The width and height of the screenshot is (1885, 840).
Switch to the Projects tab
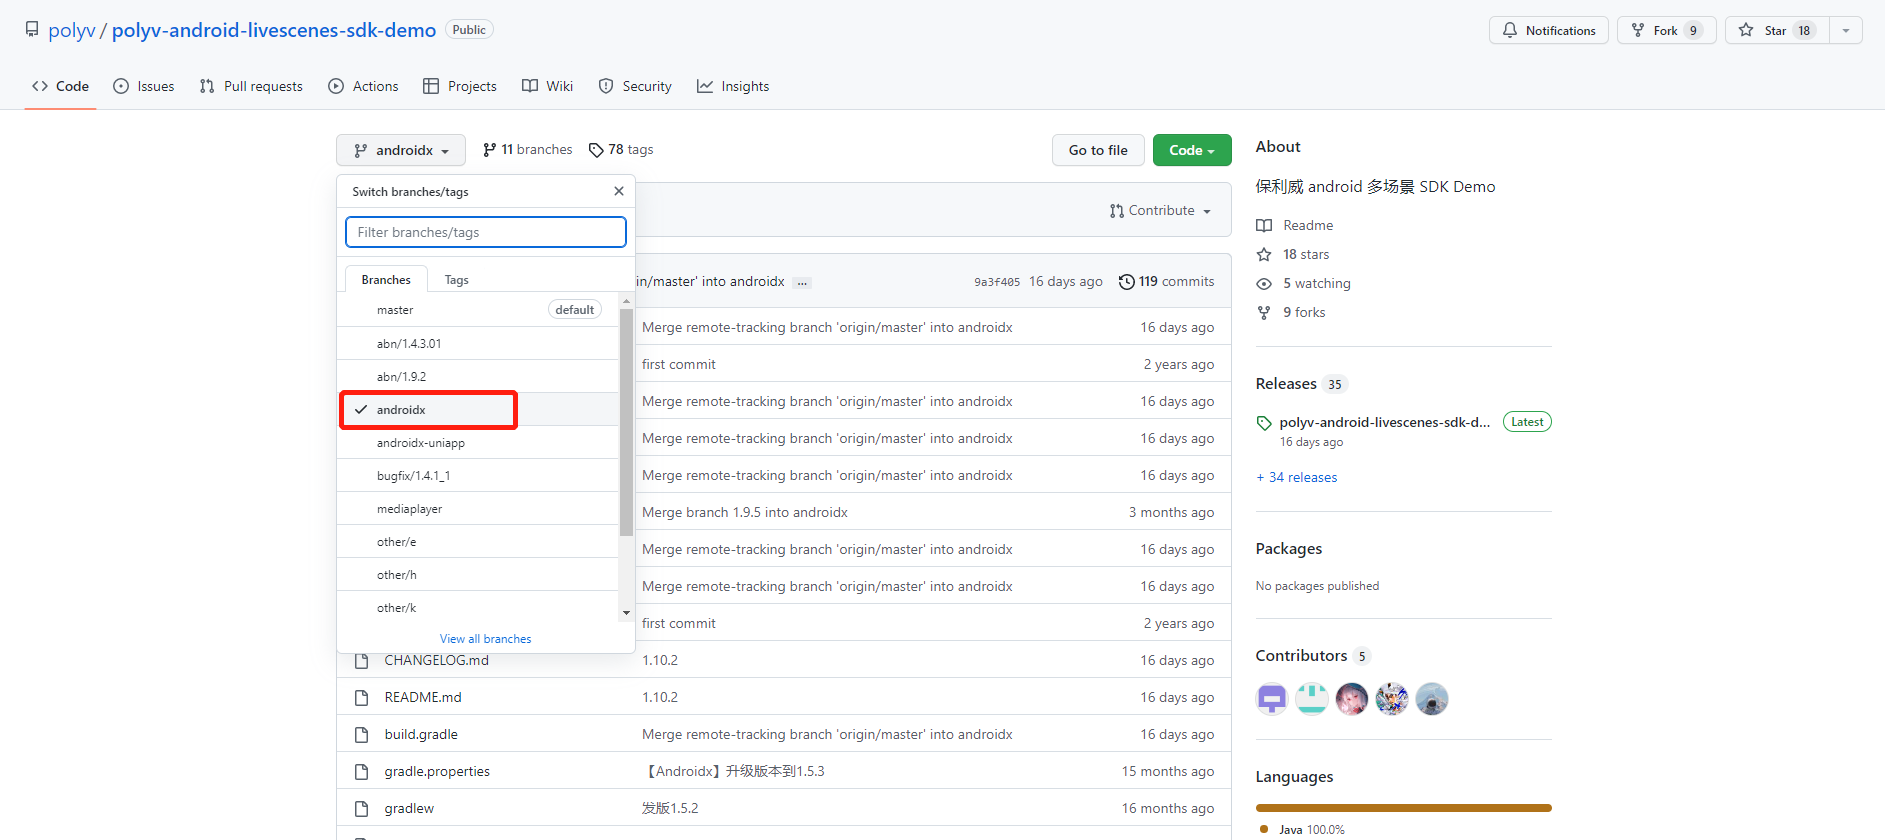pyautogui.click(x=460, y=86)
